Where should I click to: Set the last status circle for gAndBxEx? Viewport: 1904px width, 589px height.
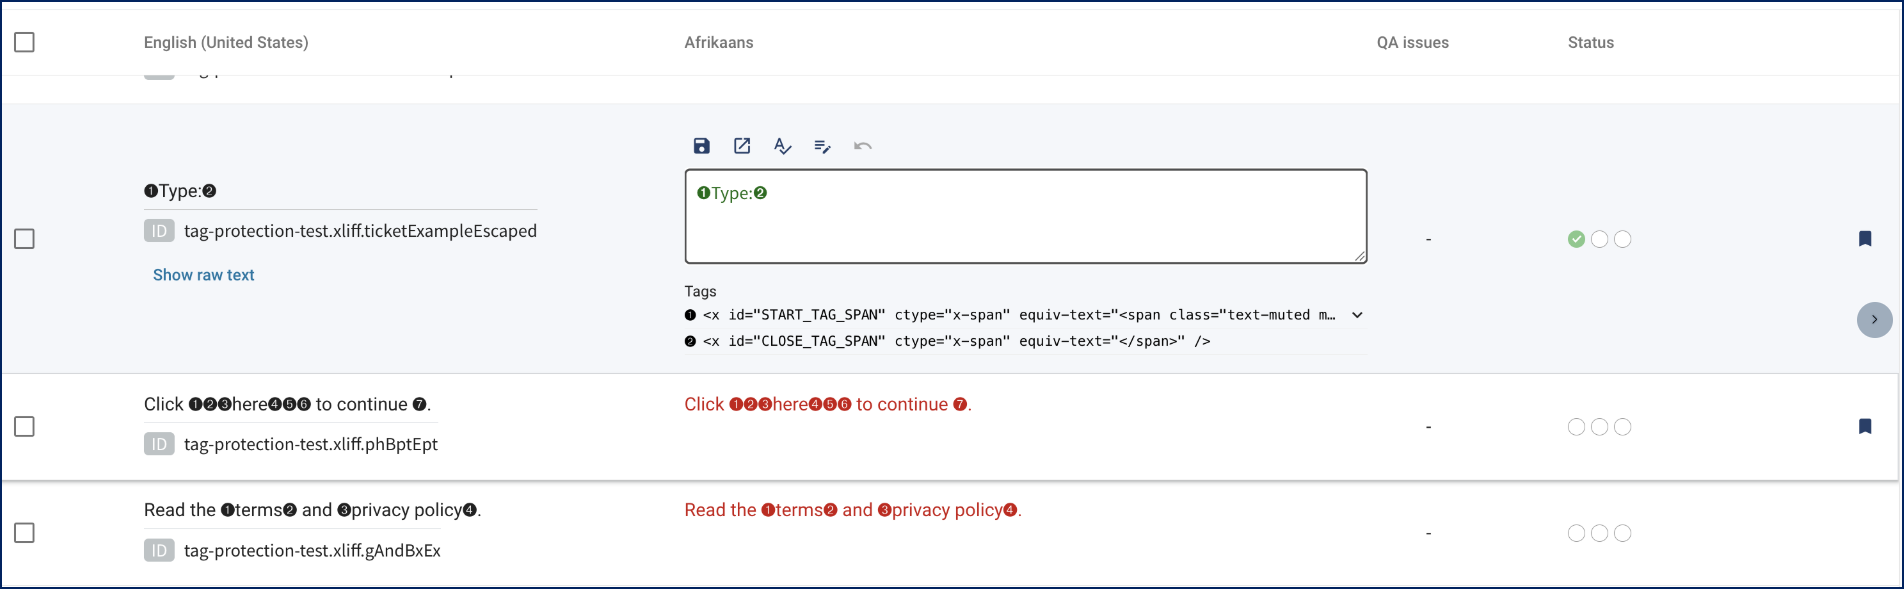(1622, 533)
